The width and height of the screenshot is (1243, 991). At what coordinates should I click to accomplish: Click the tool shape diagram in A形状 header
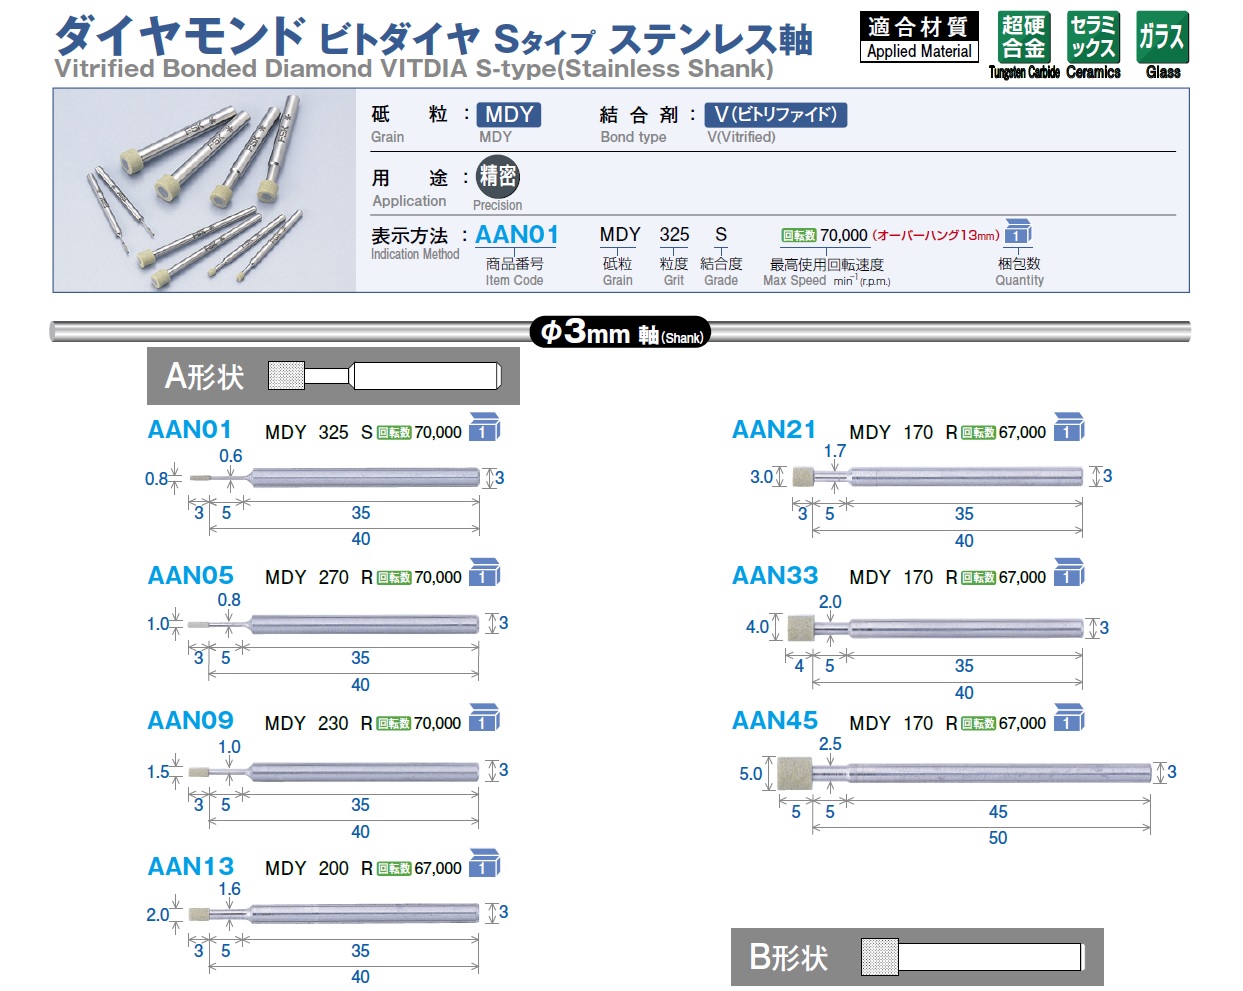pyautogui.click(x=385, y=376)
